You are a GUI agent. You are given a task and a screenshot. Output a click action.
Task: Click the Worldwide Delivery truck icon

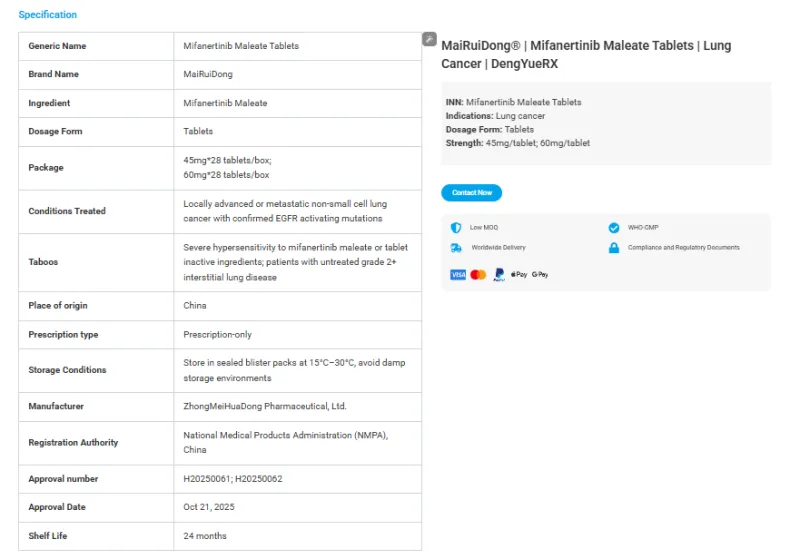(x=456, y=248)
